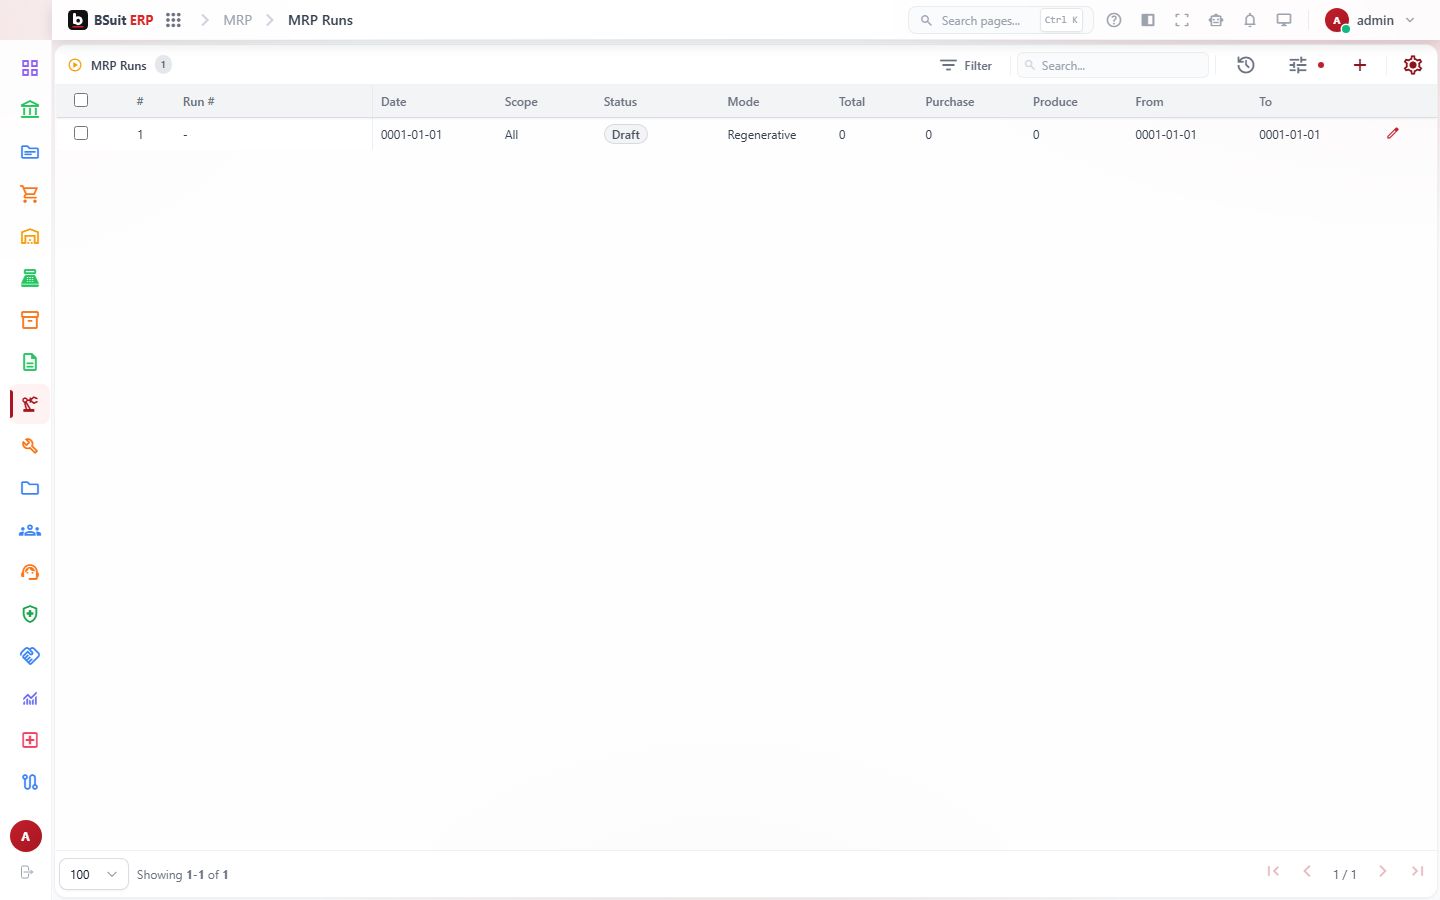Open the people group icon in sidebar

point(30,530)
